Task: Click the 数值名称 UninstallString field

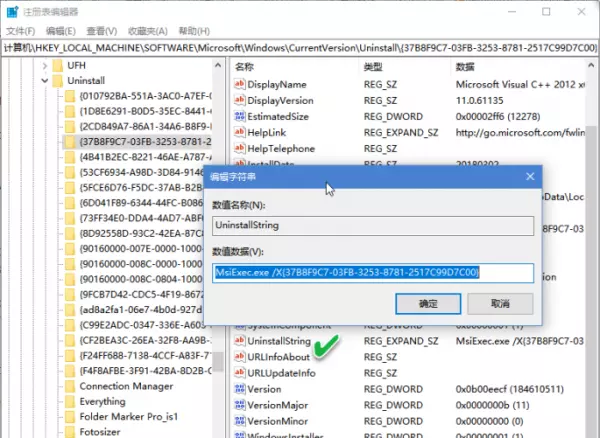Action: [x=373, y=226]
